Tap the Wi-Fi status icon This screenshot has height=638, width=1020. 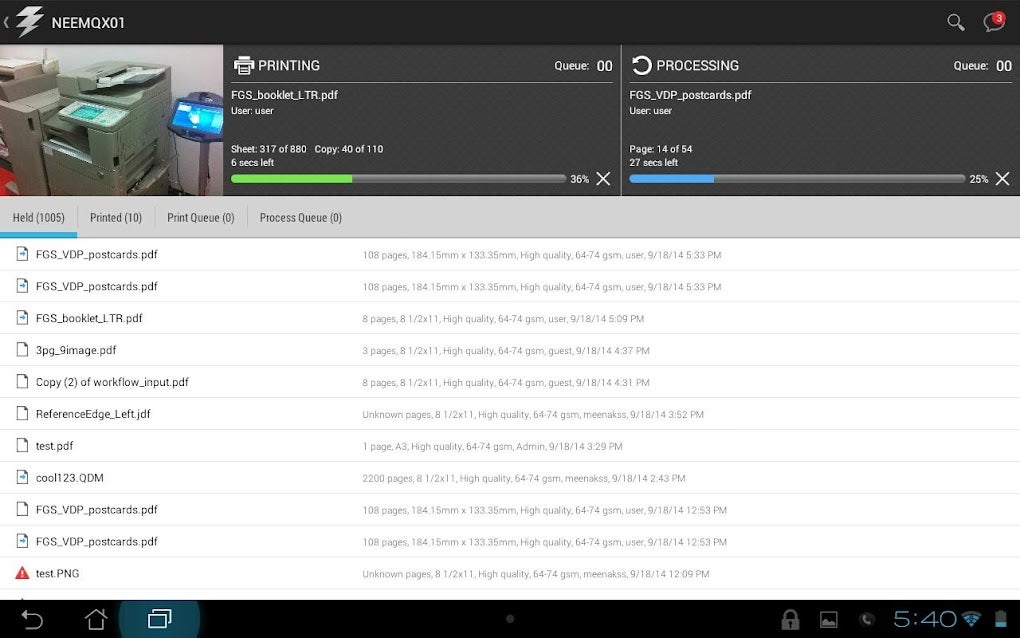click(971, 619)
